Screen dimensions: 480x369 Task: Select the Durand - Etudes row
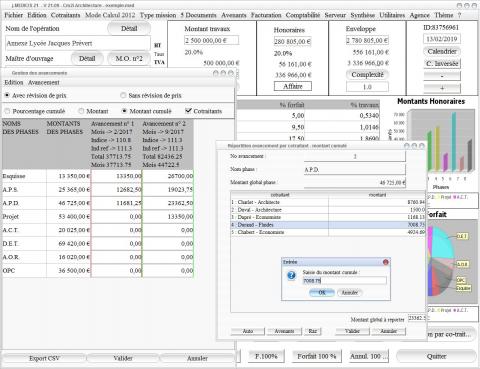point(328,225)
